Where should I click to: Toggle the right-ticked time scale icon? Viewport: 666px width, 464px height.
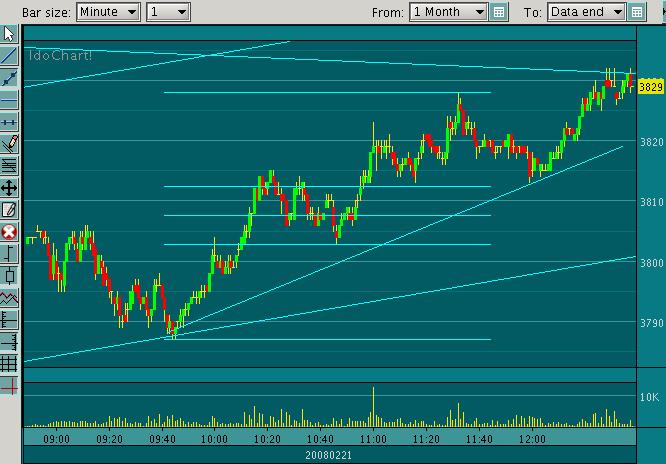pyautogui.click(x=9, y=342)
